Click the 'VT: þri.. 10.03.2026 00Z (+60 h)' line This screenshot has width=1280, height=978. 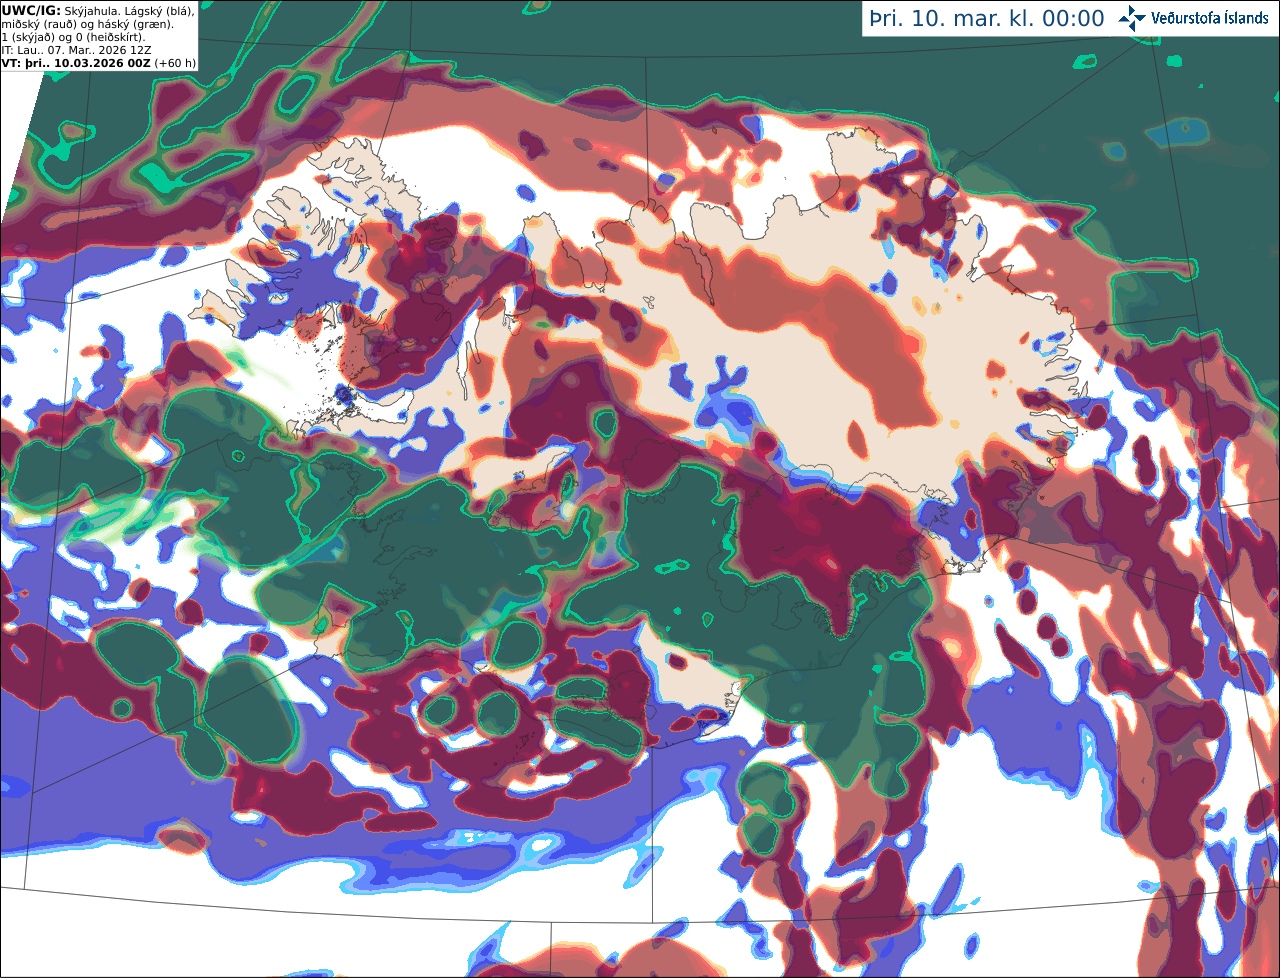[99, 63]
